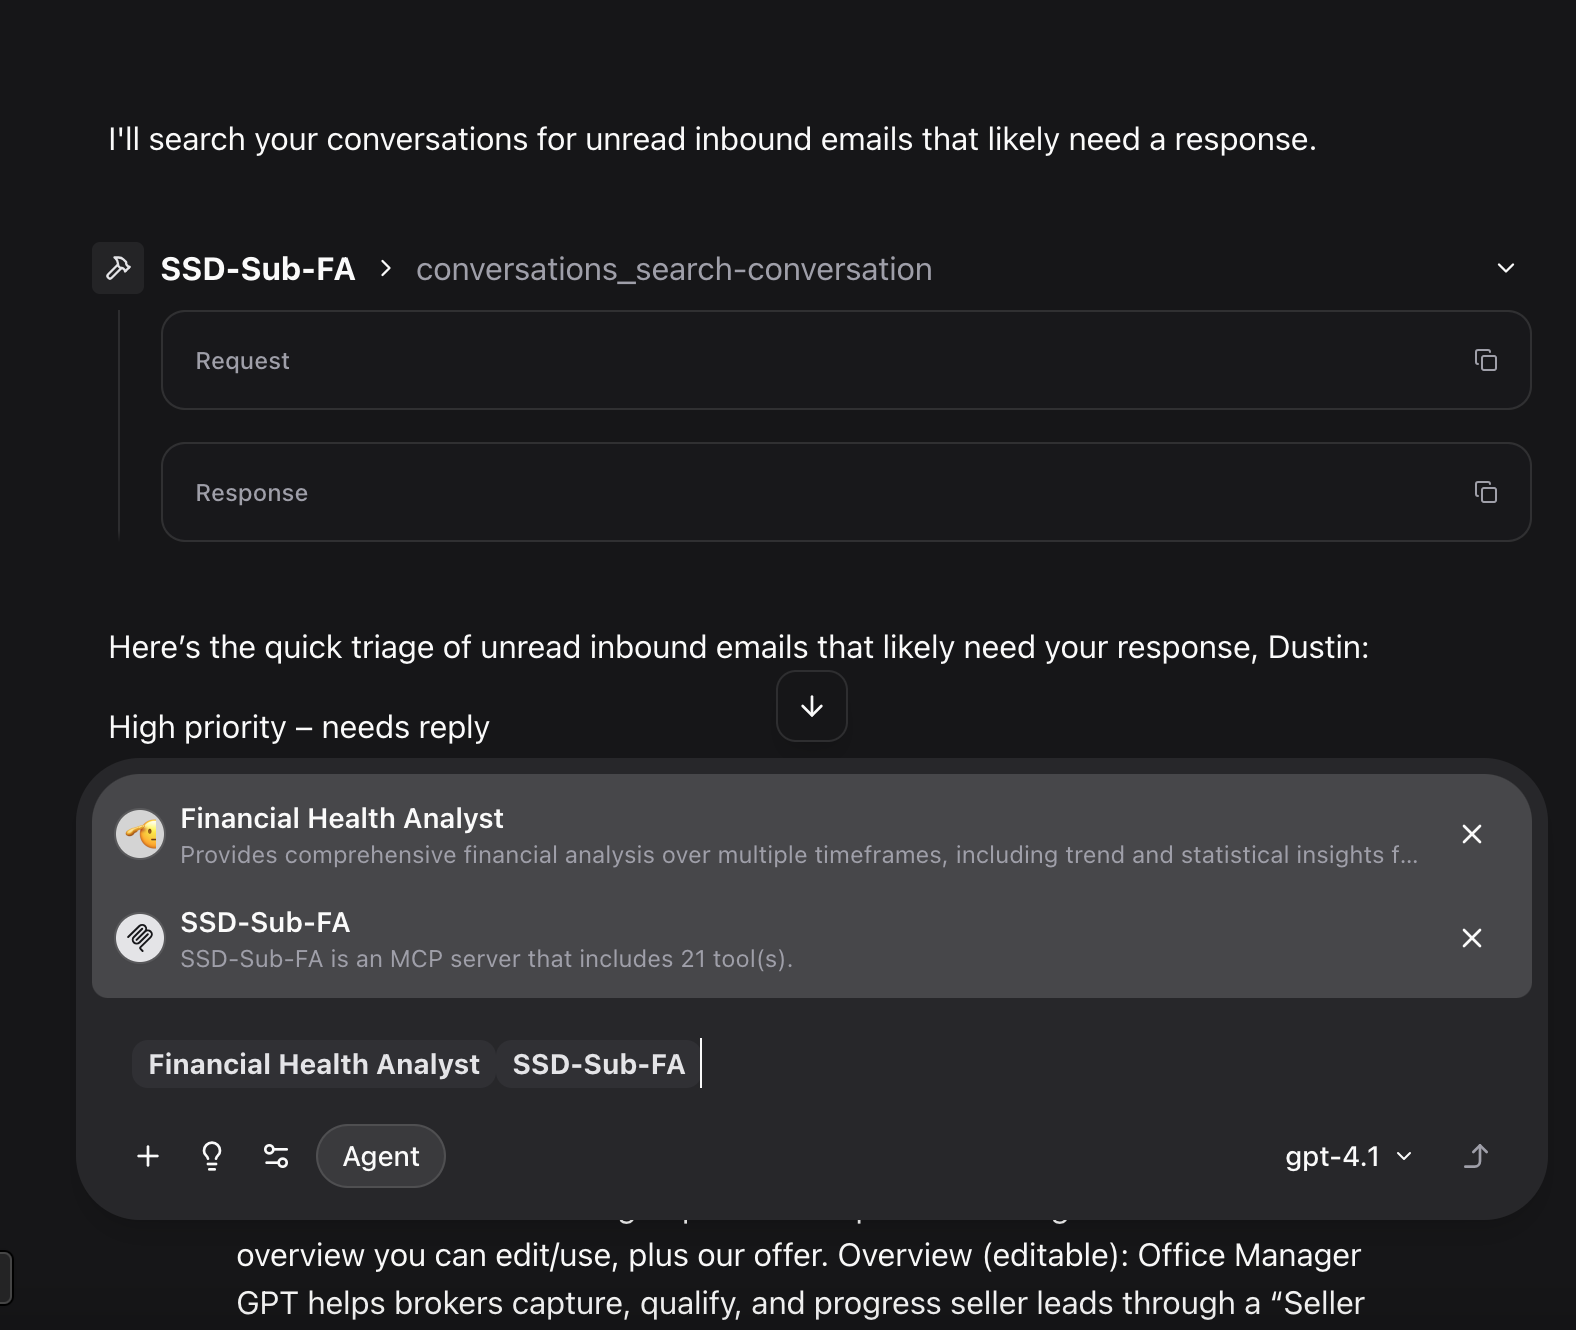The height and width of the screenshot is (1330, 1576).
Task: Remove Financial Health Analyst from list
Action: click(1471, 834)
